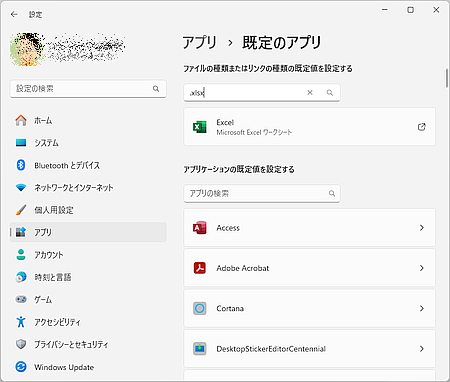The image size is (450, 382).
Task: Click the accessibility person icon
Action: 21,322
